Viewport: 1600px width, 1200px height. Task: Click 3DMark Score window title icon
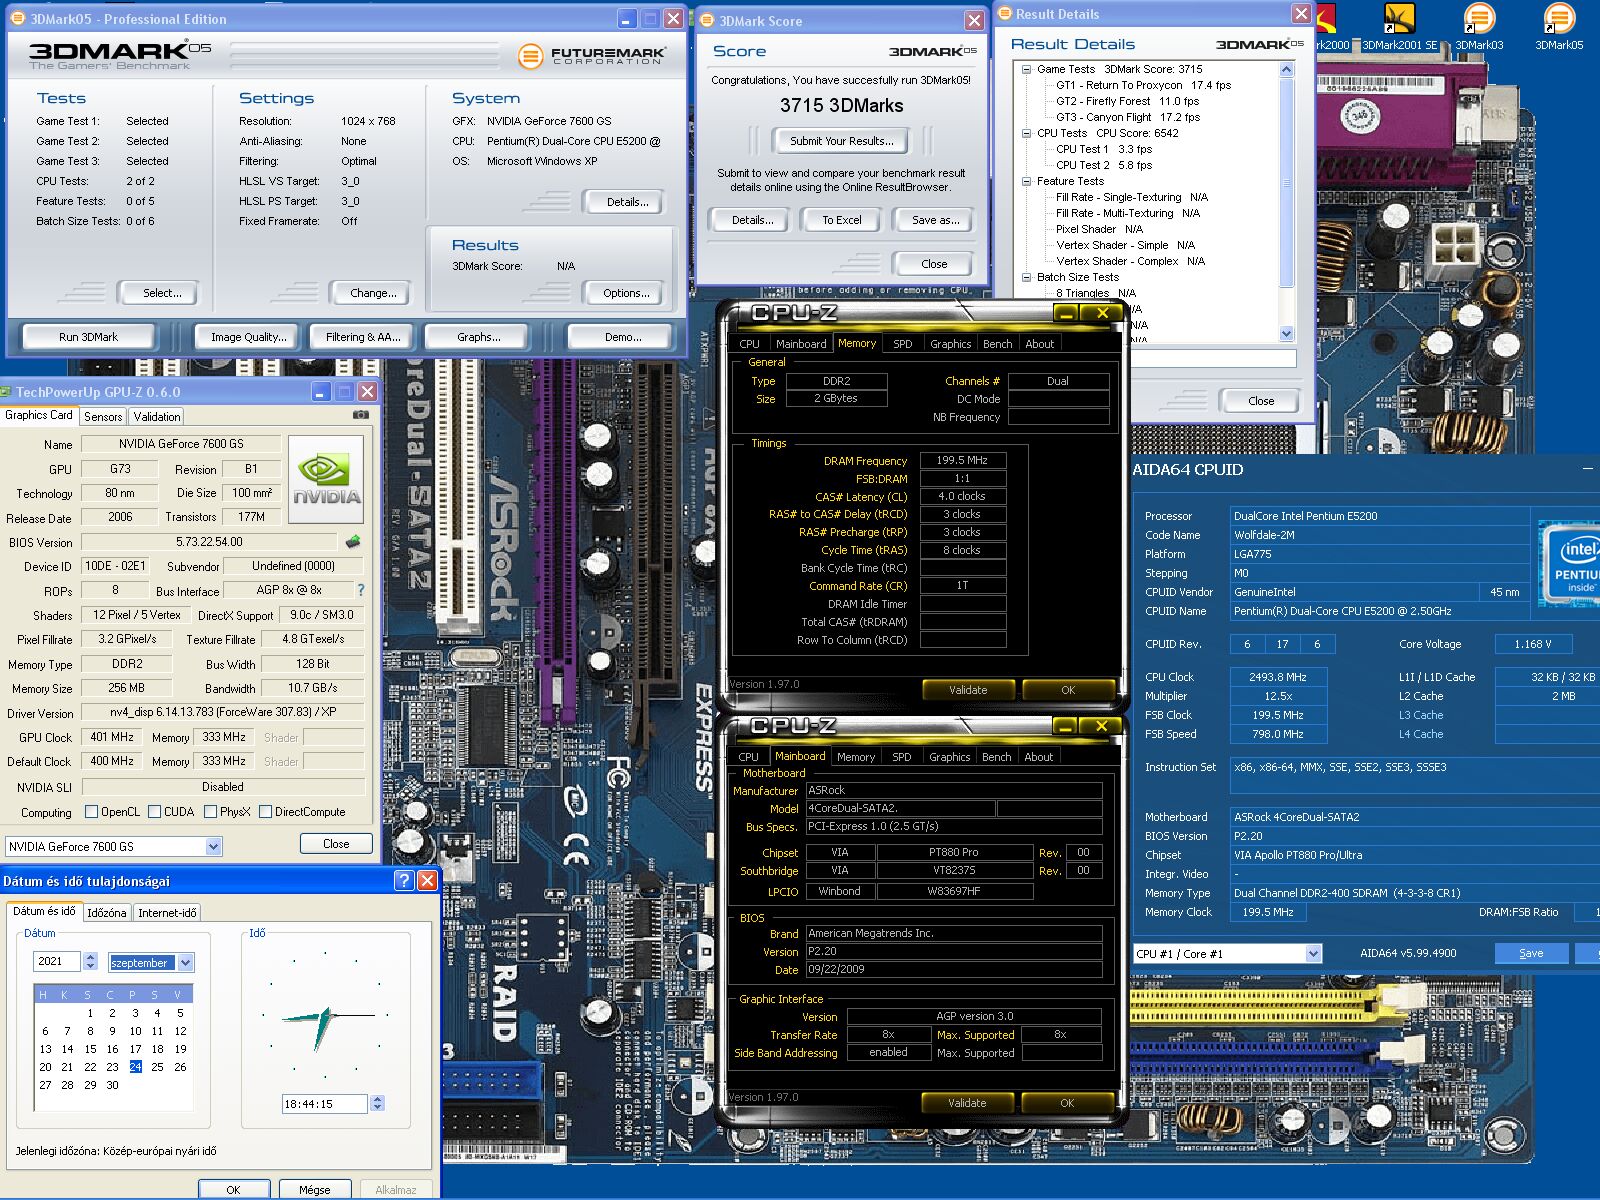[707, 21]
